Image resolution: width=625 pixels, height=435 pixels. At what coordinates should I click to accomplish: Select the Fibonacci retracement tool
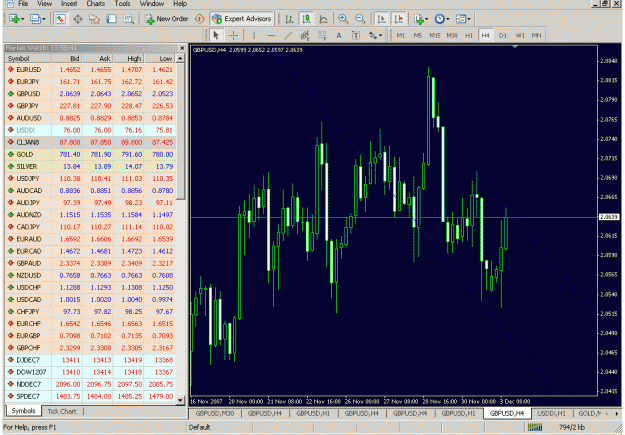pyautogui.click(x=322, y=35)
